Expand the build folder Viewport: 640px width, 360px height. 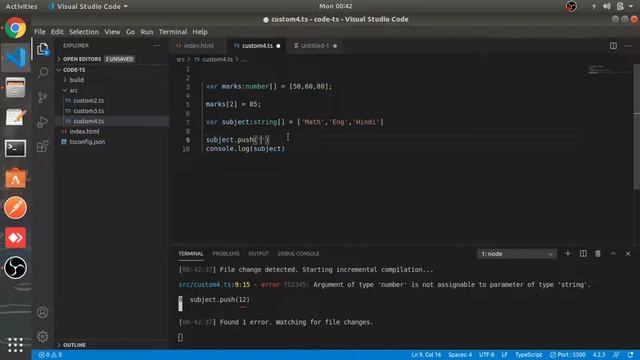(76, 80)
